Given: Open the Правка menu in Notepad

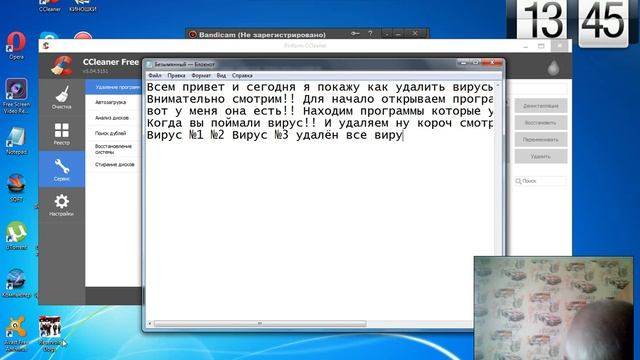Looking at the screenshot, I should pyautogui.click(x=176, y=76).
